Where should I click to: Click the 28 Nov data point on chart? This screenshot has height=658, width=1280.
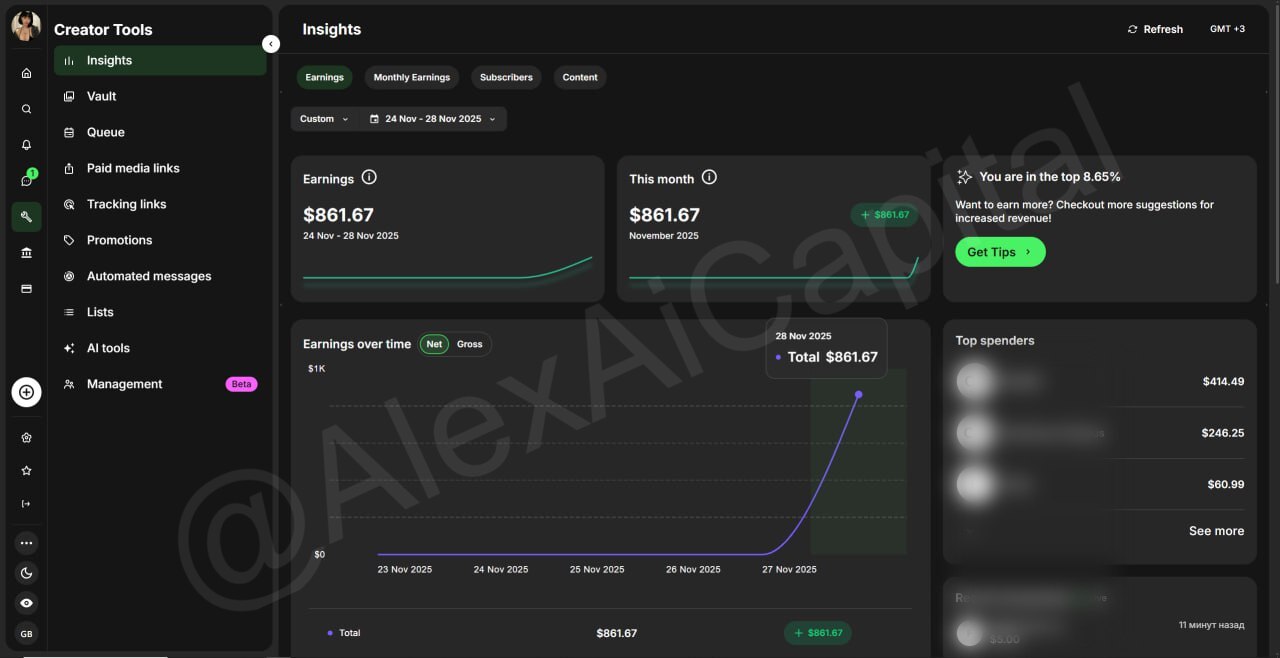click(x=858, y=394)
